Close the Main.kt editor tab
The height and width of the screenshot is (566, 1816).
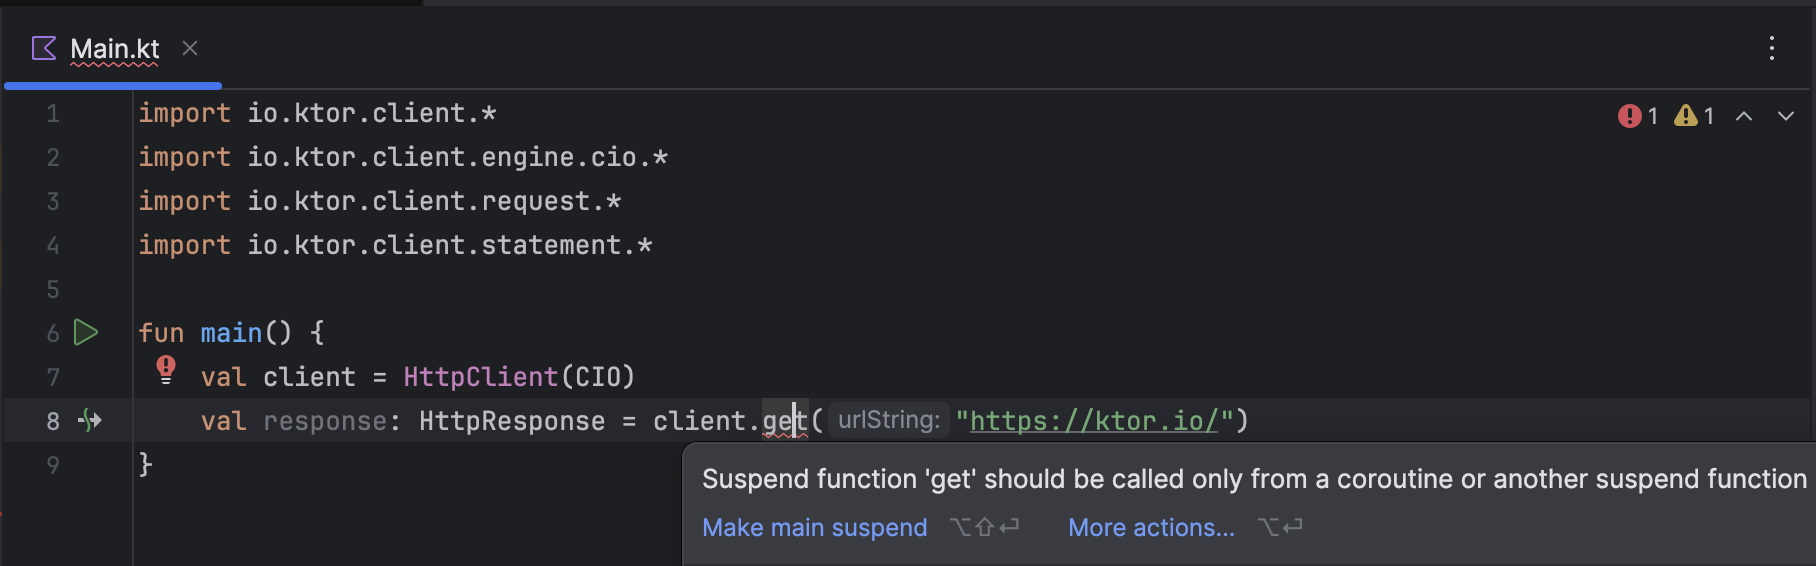190,48
